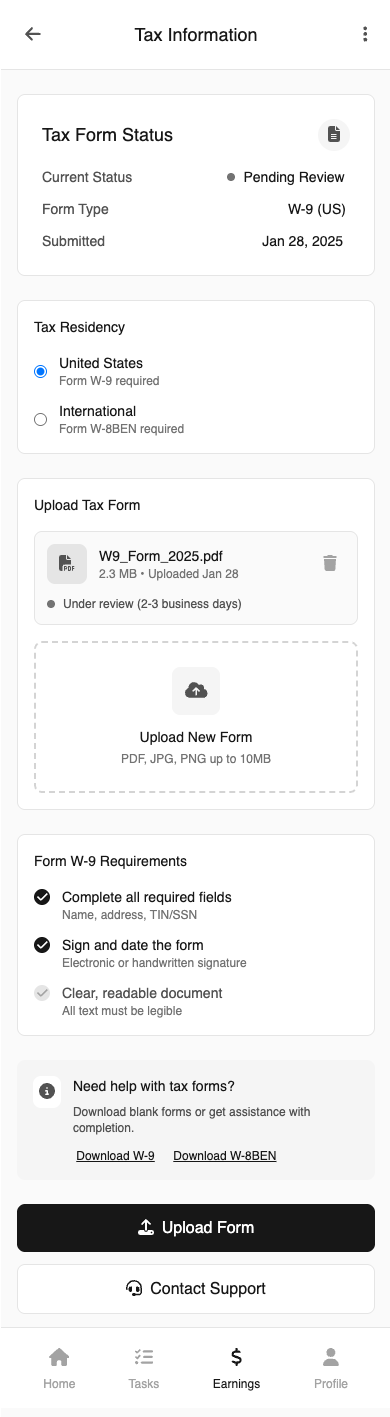Tap the black Upload Form button
The height and width of the screenshot is (1417, 390).
196,1228
